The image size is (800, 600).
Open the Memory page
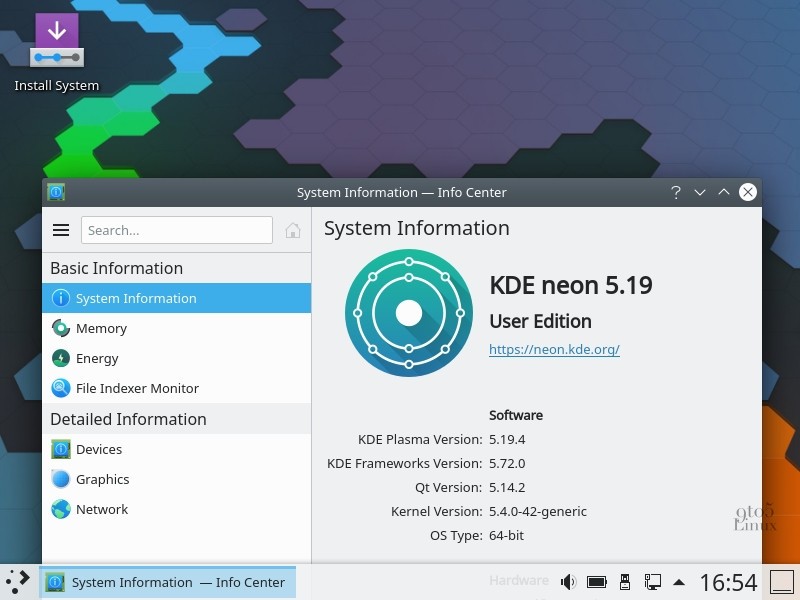click(x=177, y=328)
